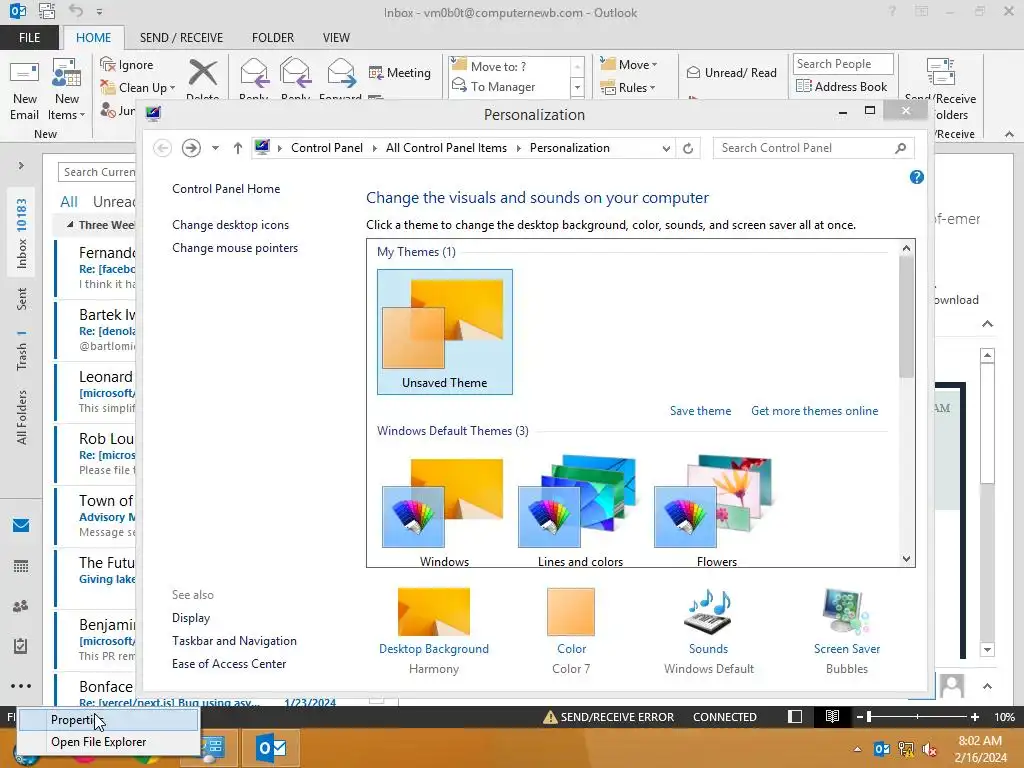Click Get more themes online link
The width and height of the screenshot is (1024, 768).
[814, 411]
